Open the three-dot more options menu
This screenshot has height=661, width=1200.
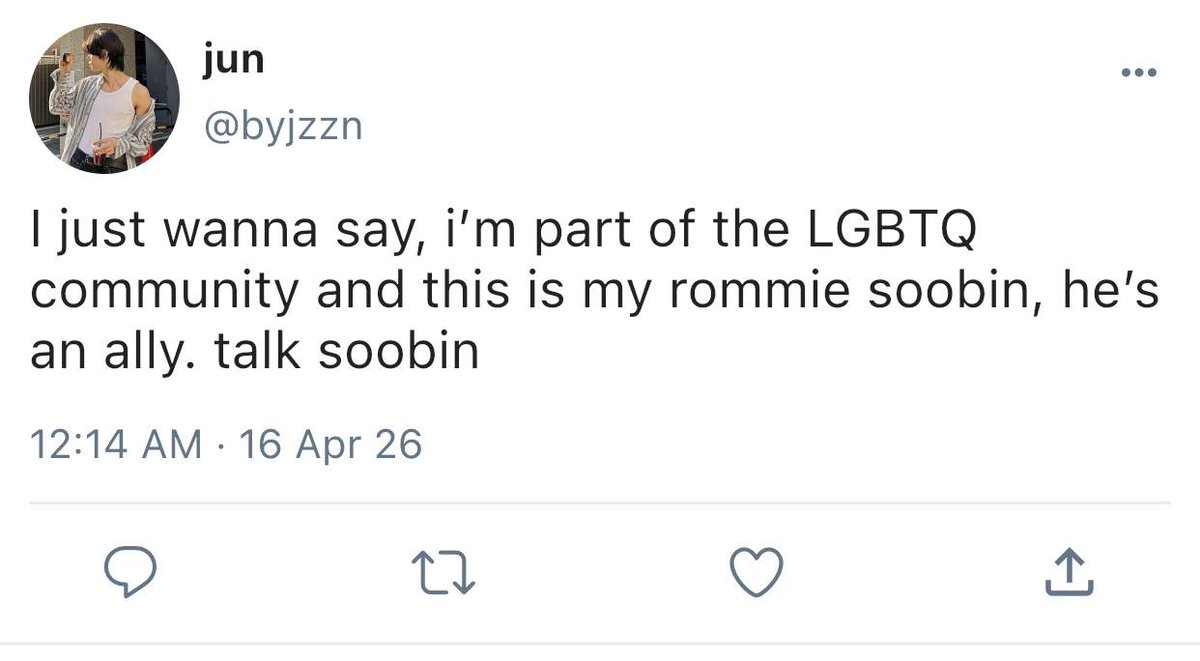point(1139,73)
